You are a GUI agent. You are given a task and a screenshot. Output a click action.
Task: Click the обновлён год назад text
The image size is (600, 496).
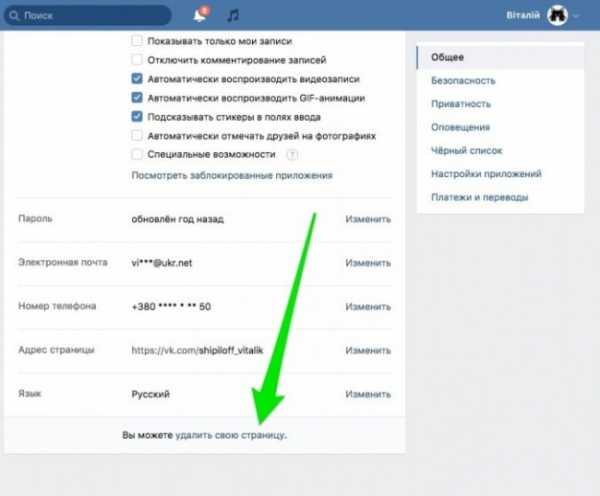[x=177, y=219]
